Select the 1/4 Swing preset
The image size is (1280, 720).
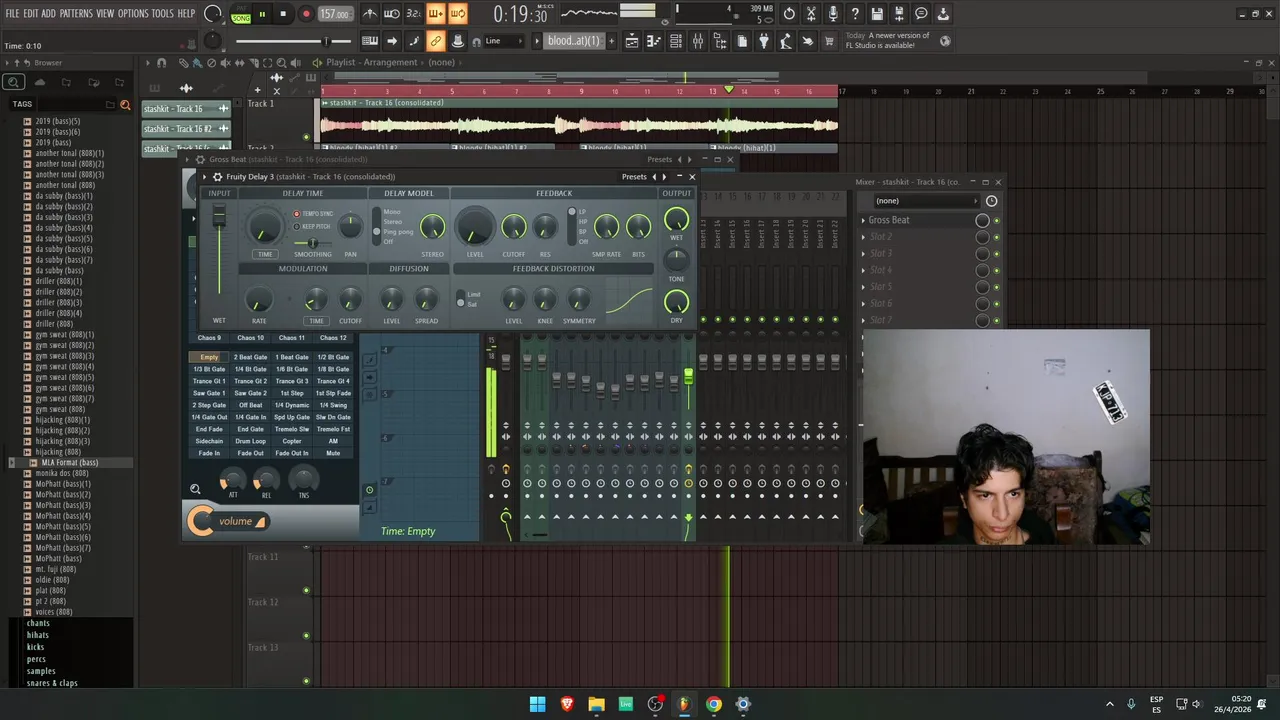coord(333,405)
